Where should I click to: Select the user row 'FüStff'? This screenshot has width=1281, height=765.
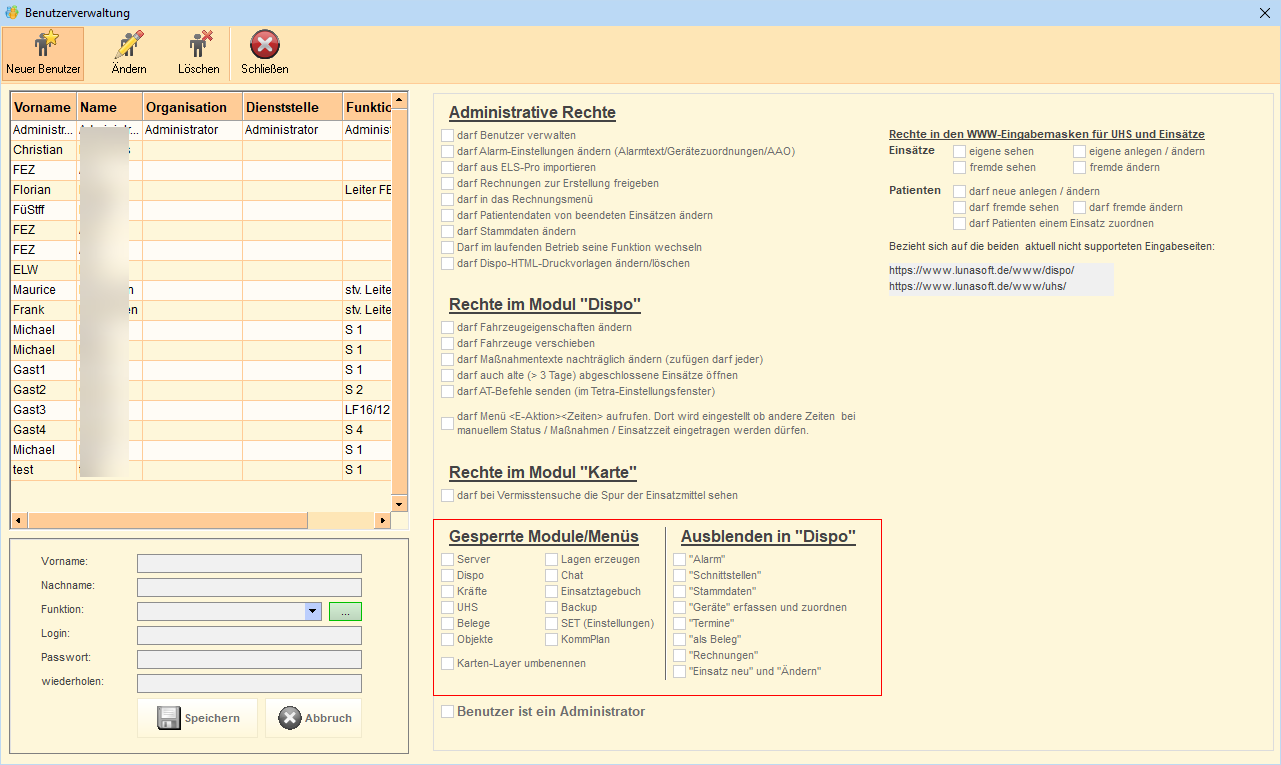coord(200,210)
